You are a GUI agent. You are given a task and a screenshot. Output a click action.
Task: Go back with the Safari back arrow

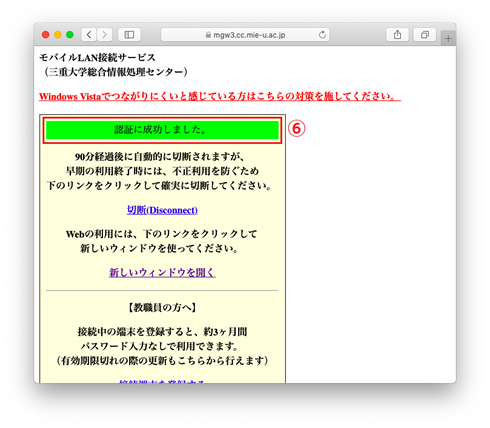pyautogui.click(x=89, y=35)
